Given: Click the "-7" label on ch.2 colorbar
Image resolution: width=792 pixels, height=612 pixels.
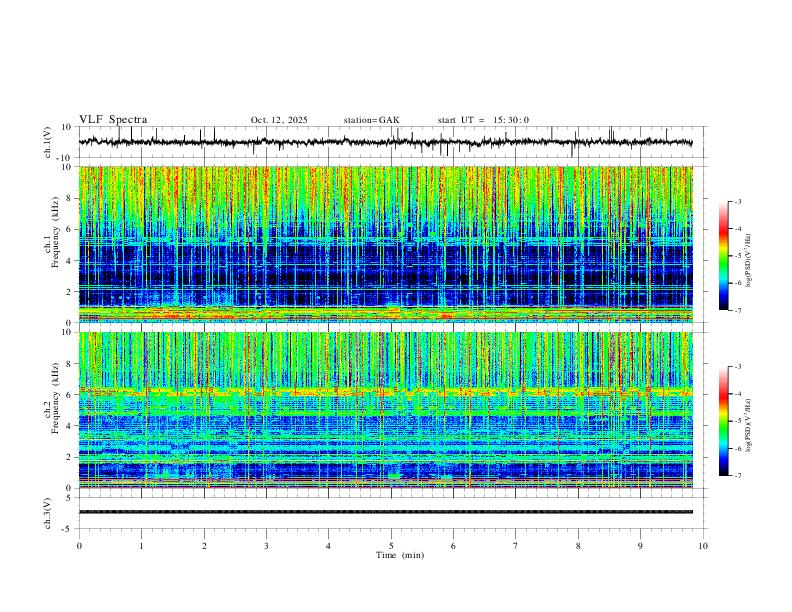Looking at the screenshot, I should point(738,476).
